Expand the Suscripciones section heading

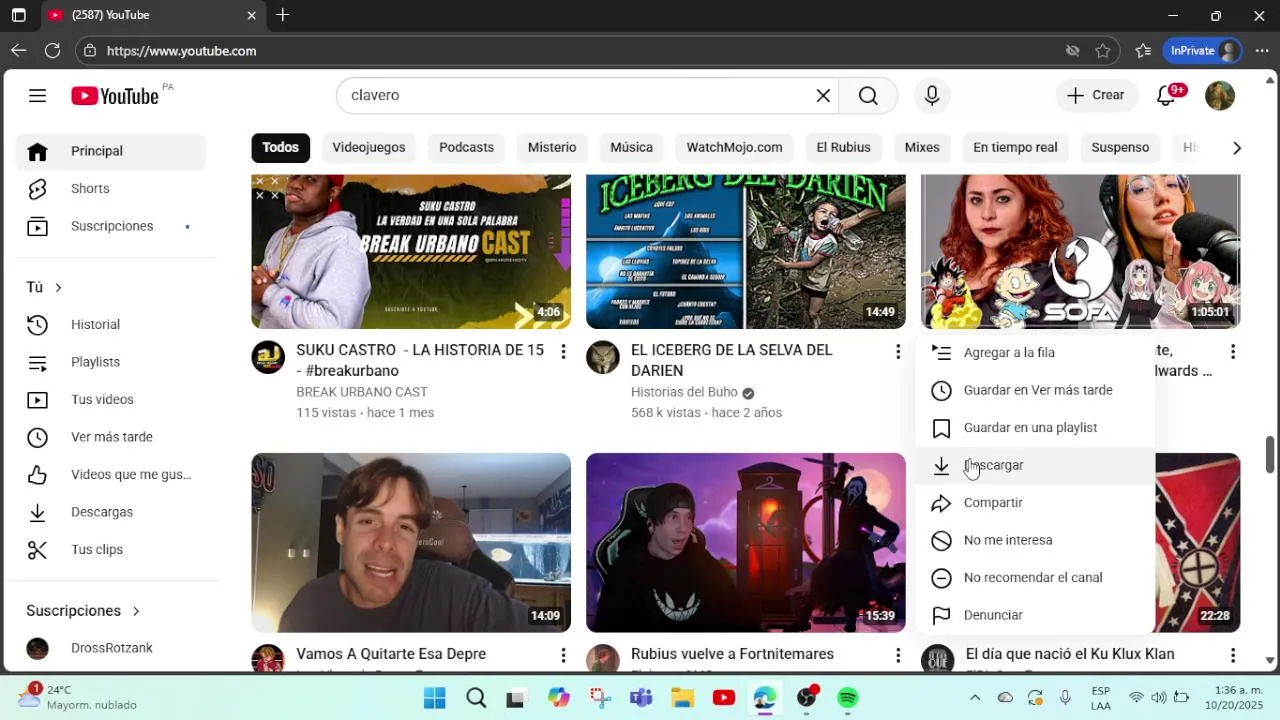[83, 611]
